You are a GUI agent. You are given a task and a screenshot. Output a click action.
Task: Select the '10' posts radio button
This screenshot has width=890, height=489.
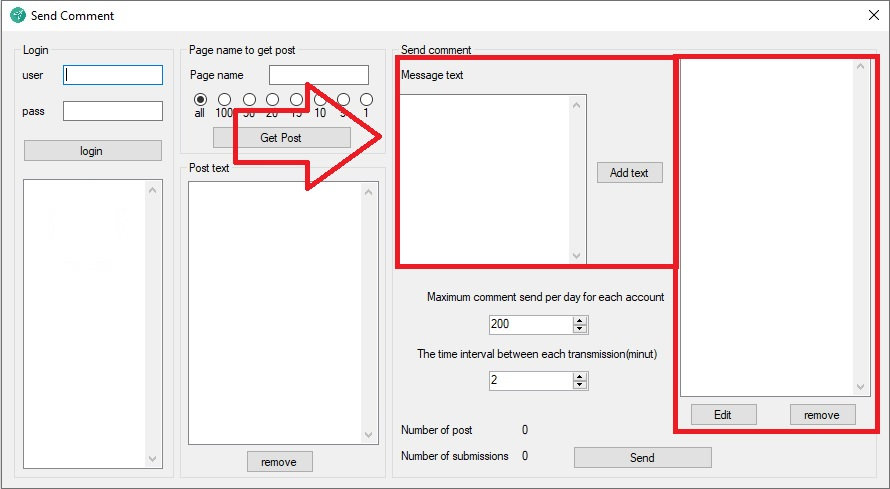point(320,99)
